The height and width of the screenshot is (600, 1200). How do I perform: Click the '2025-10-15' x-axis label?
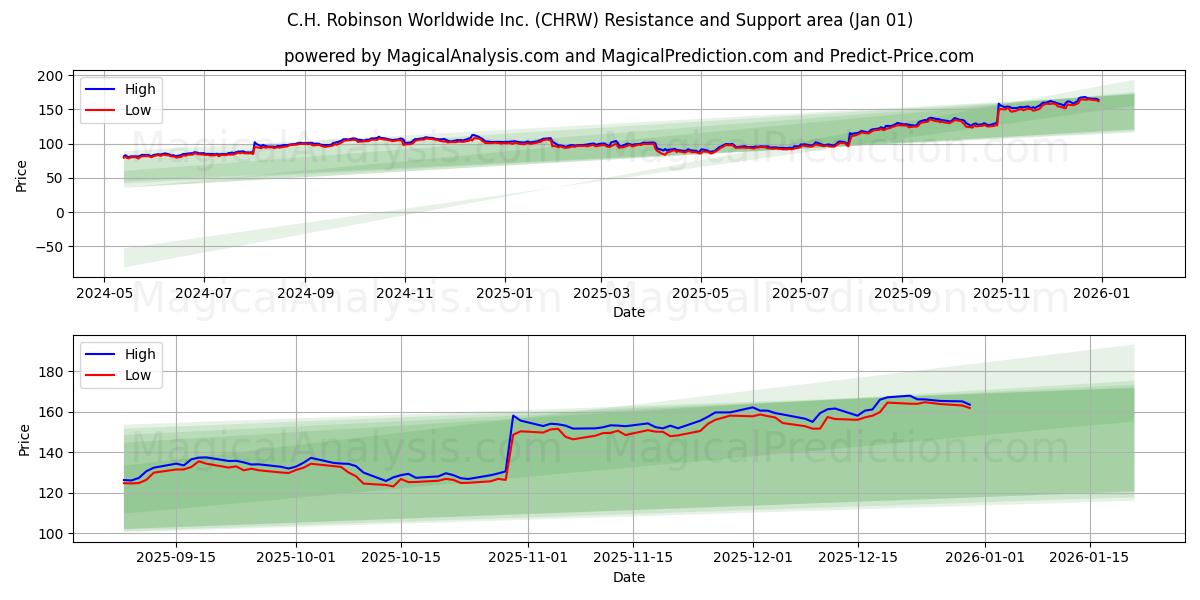[x=401, y=558]
